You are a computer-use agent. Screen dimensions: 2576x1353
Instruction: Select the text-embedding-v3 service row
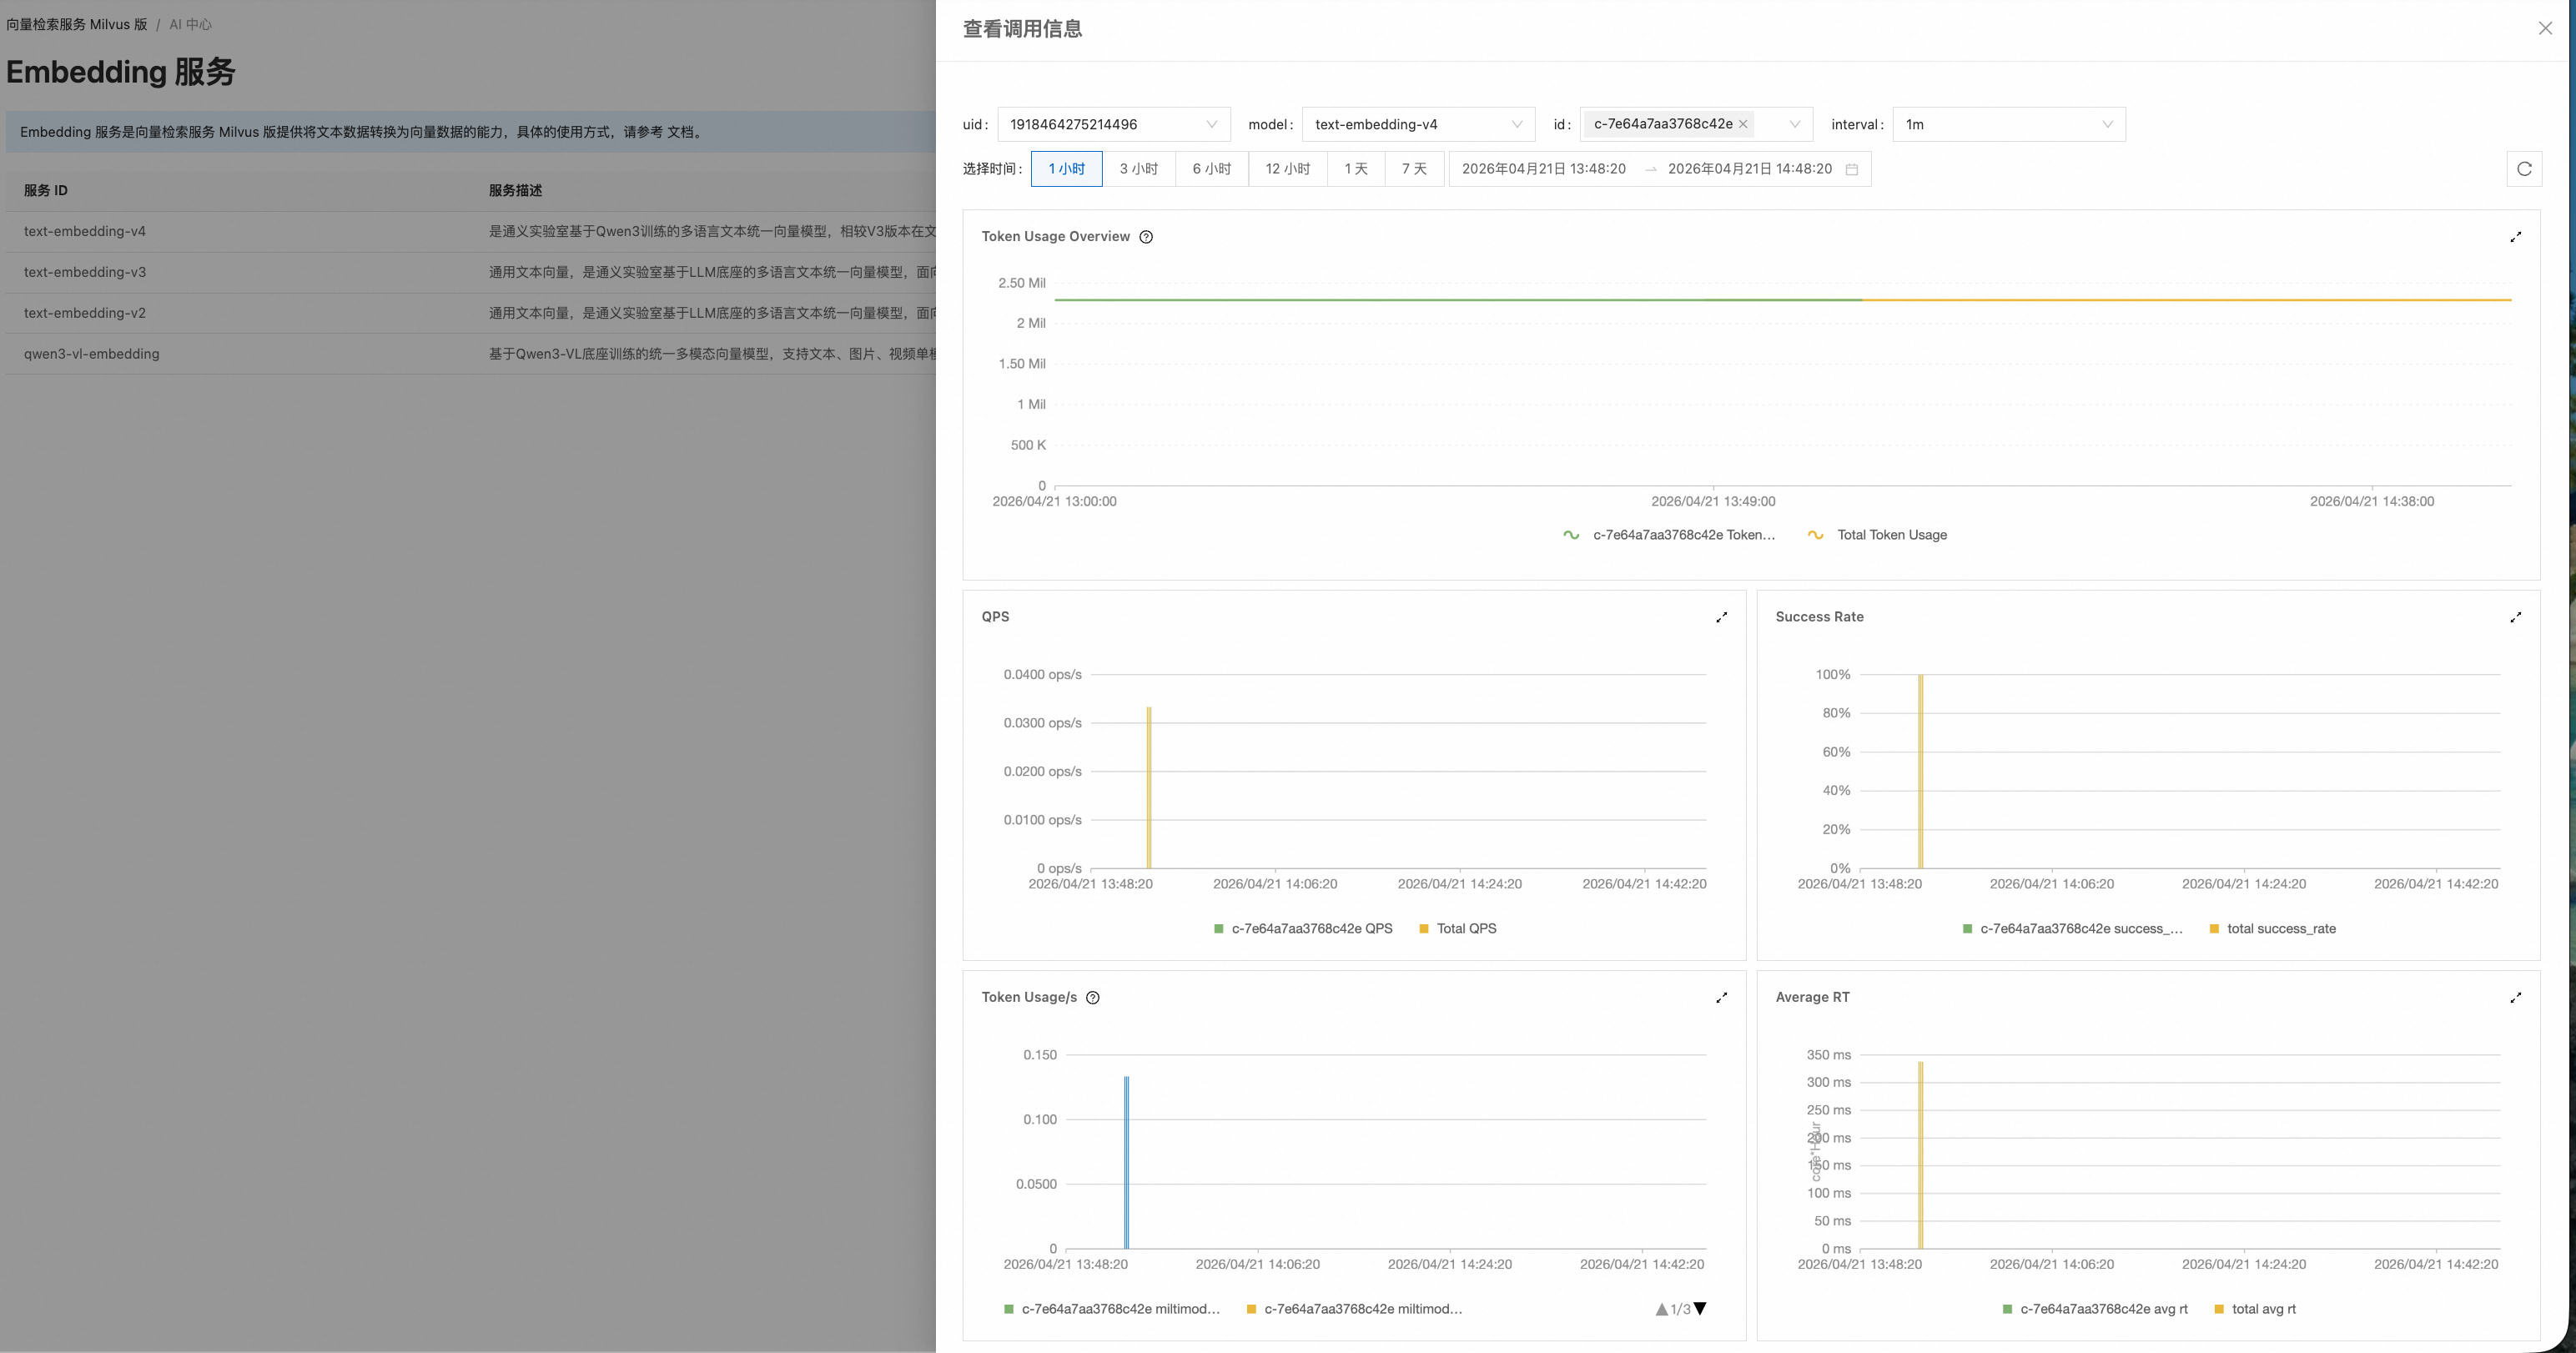click(471, 273)
